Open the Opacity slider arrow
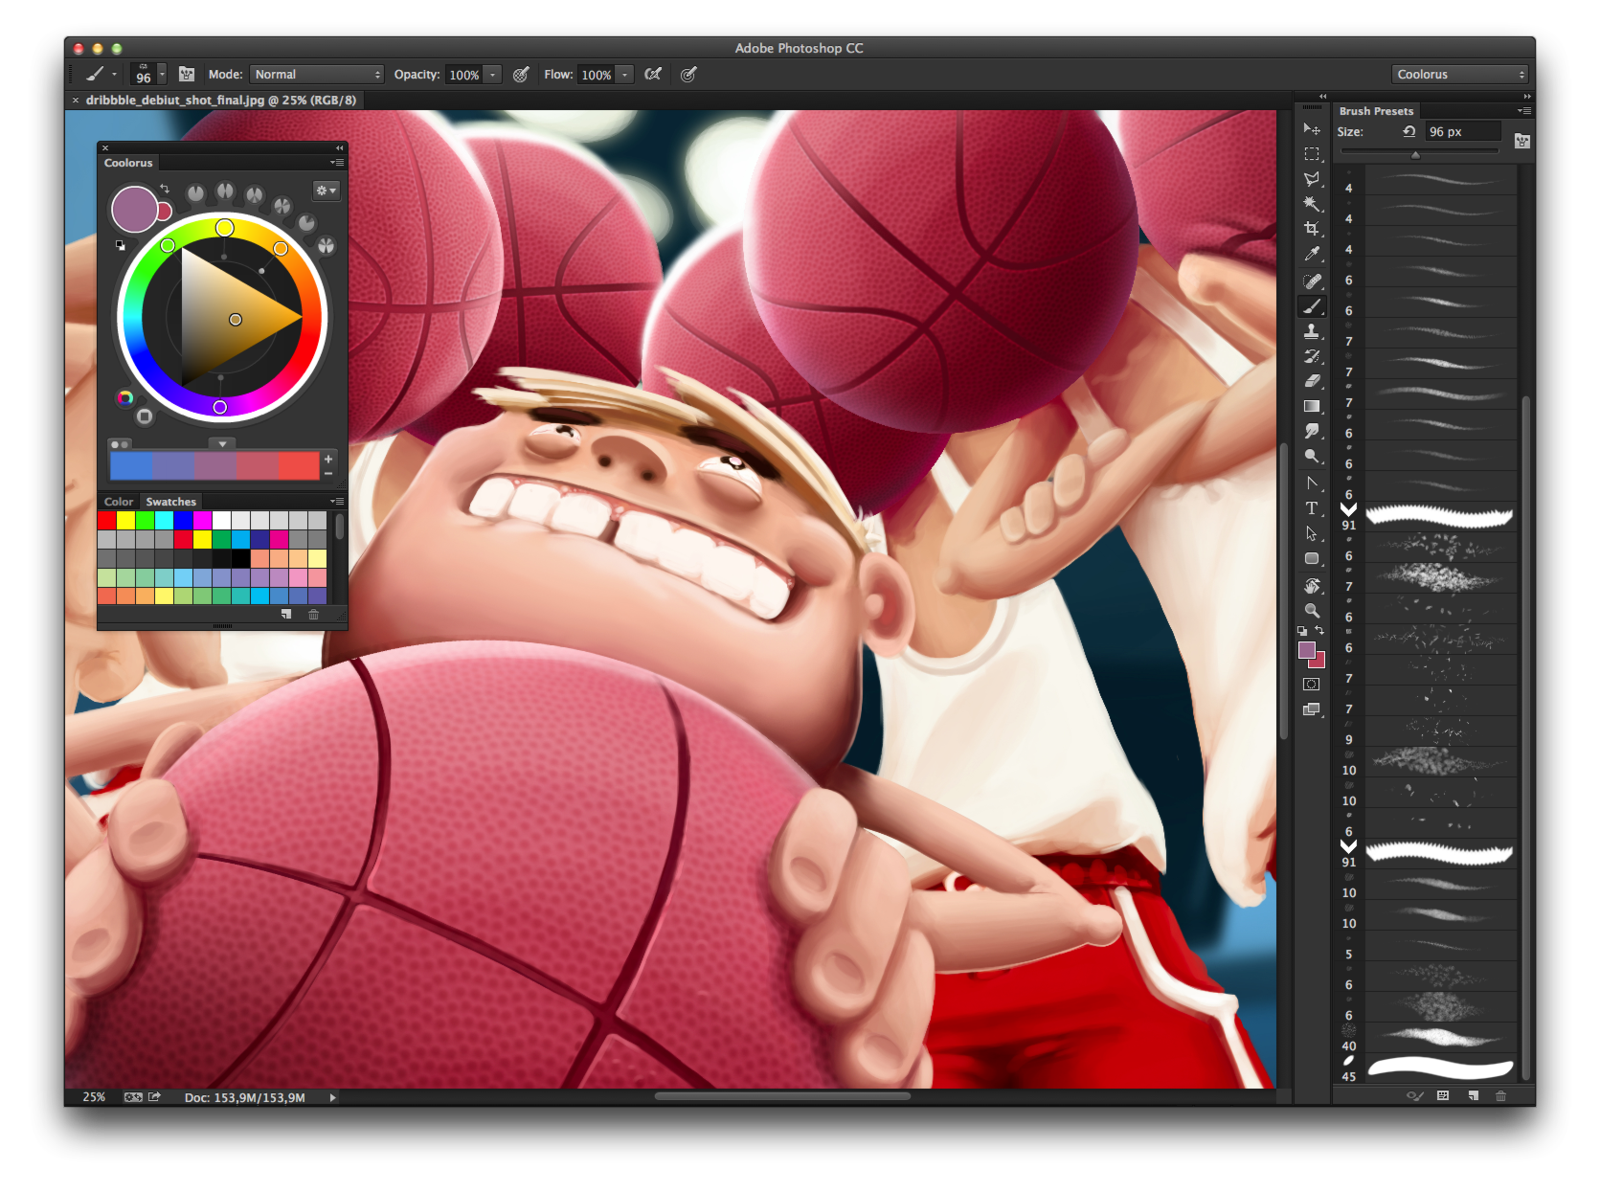Image resolution: width=1600 pixels, height=1192 pixels. [x=492, y=74]
